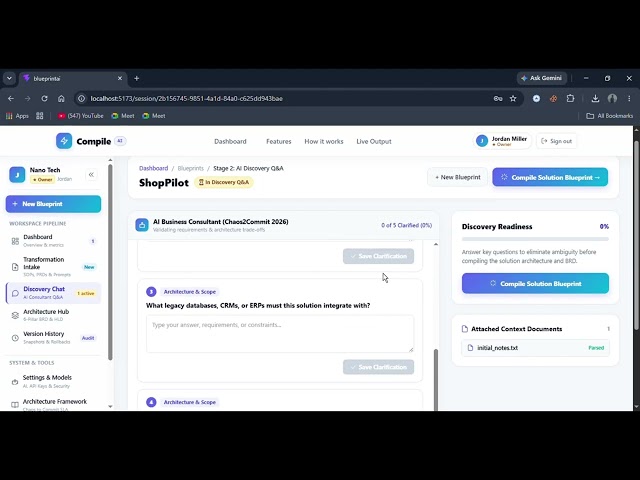The image size is (640, 480).
Task: Open the Features top navigation link
Action: [279, 141]
